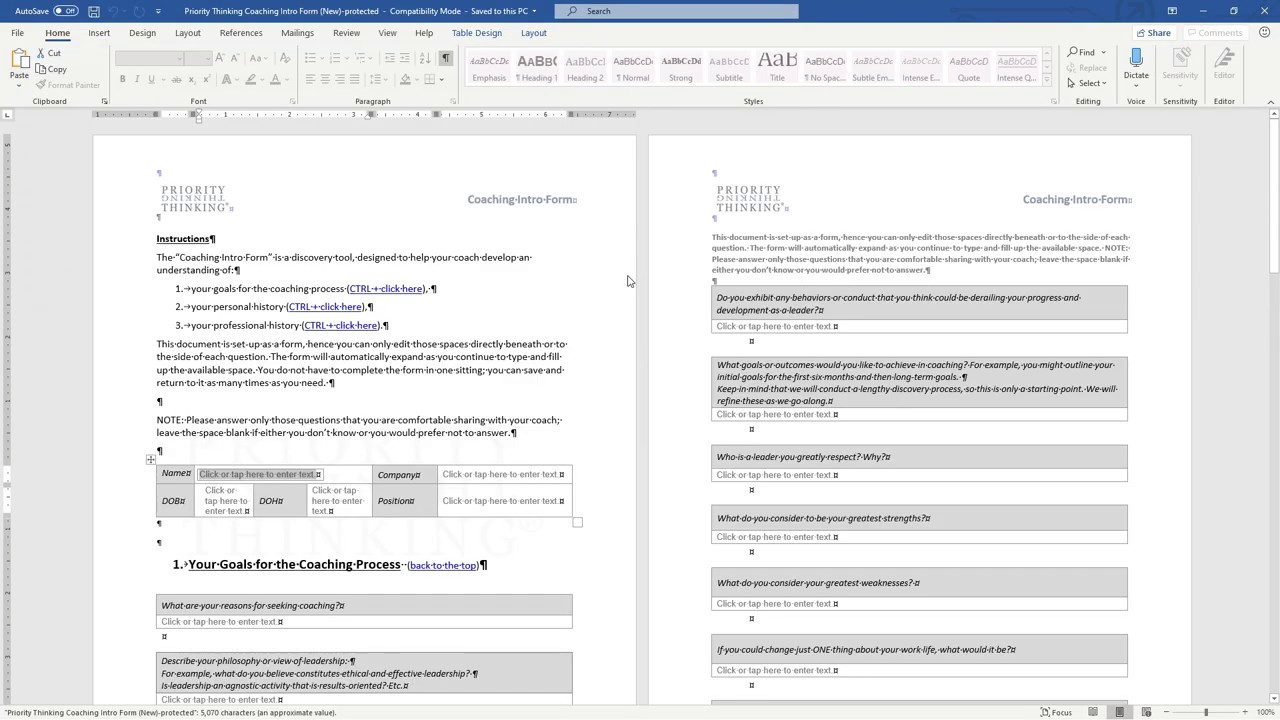Click the Decrease Indent icon
This screenshot has width=1280, height=720.
coord(390,58)
